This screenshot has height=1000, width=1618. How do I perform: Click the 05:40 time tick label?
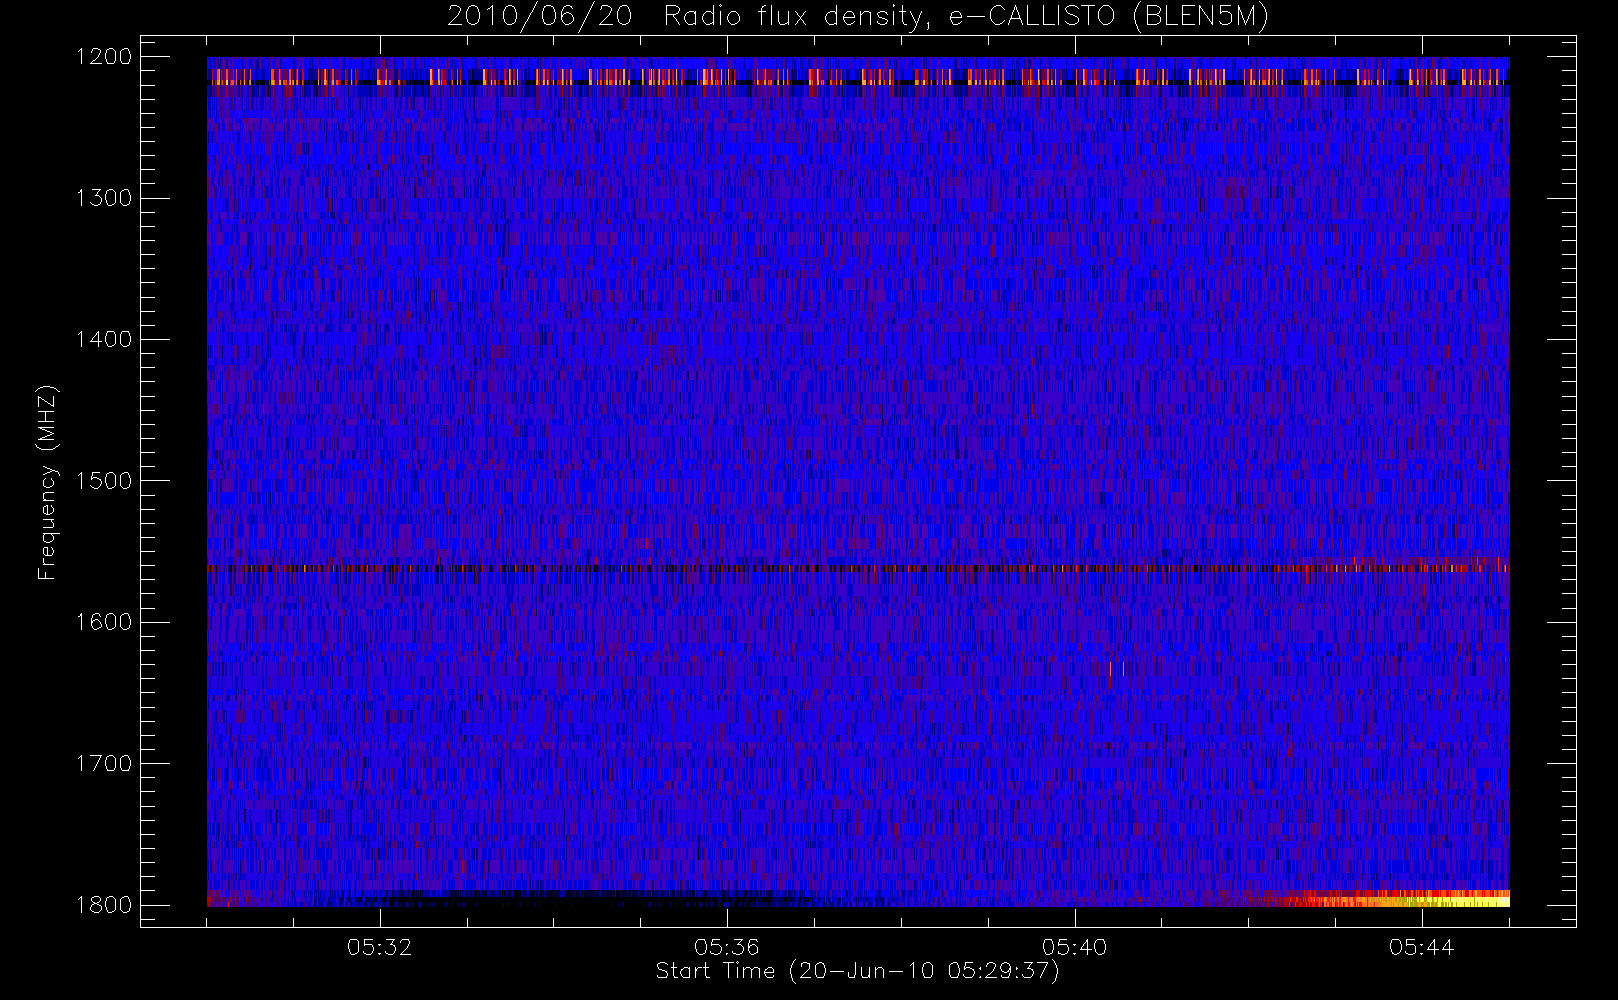point(1075,947)
